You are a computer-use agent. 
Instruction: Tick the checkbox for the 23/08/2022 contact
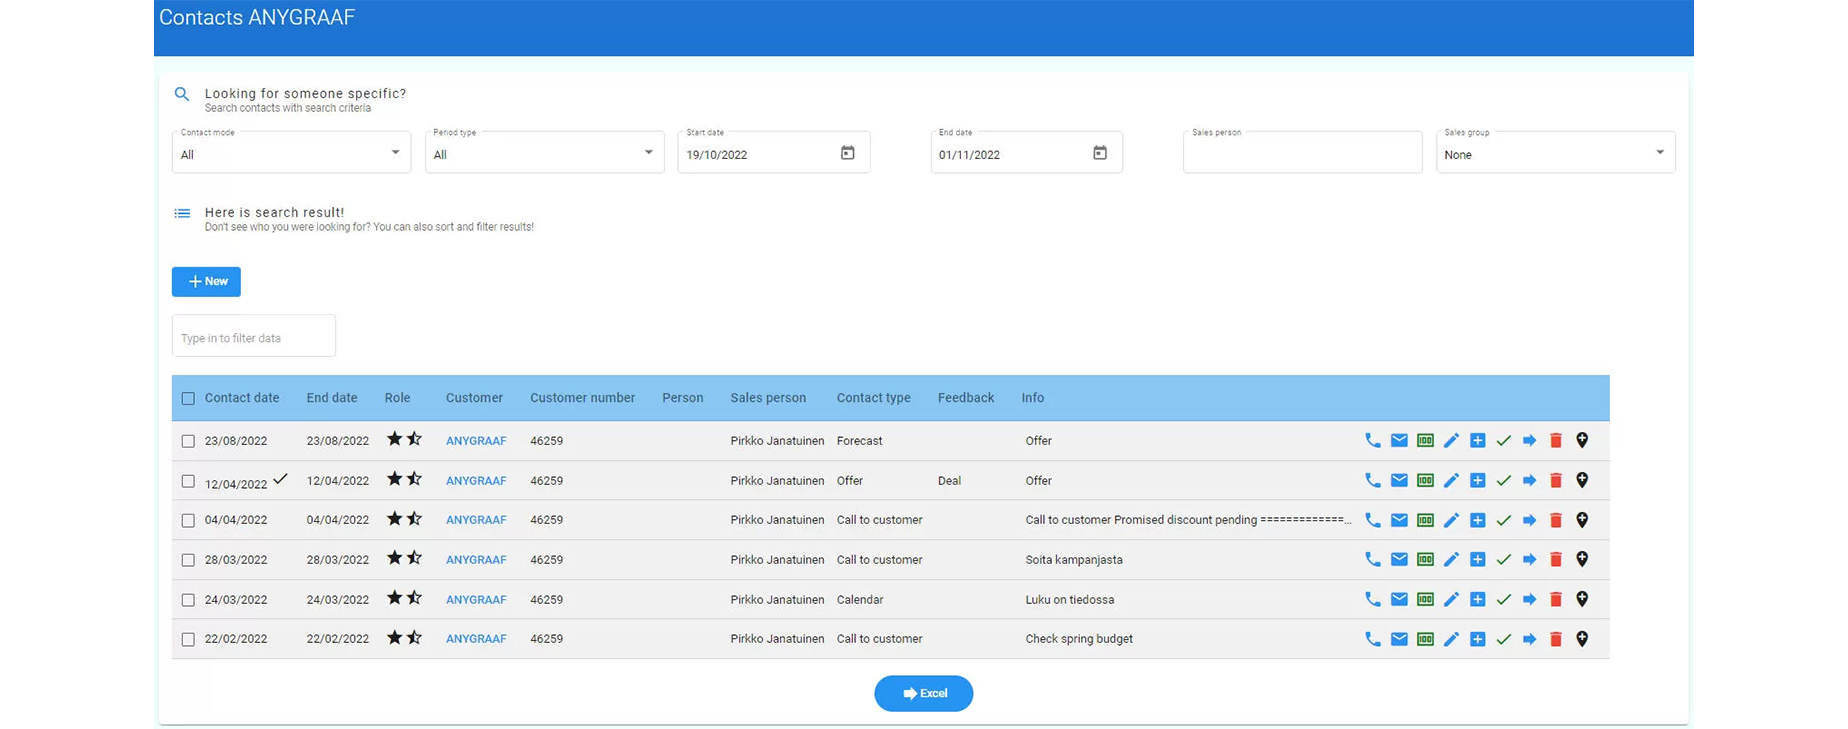[x=188, y=441]
